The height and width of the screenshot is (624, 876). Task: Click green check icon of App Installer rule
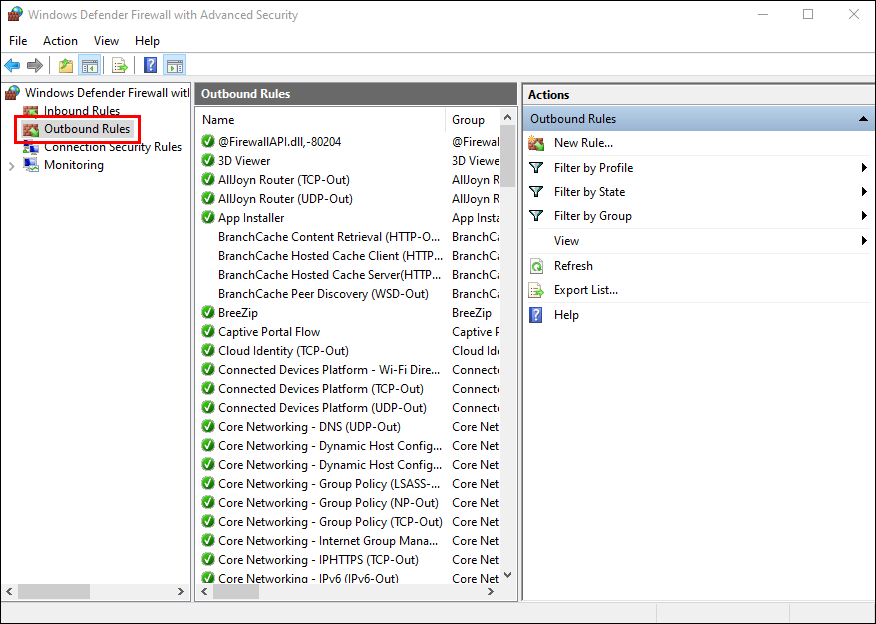point(208,217)
